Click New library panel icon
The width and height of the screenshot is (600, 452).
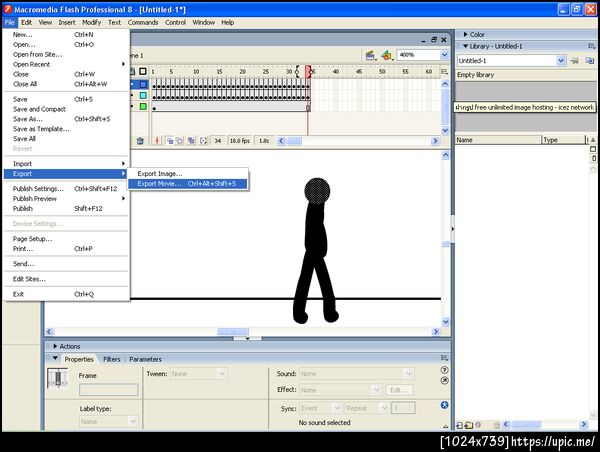point(590,60)
